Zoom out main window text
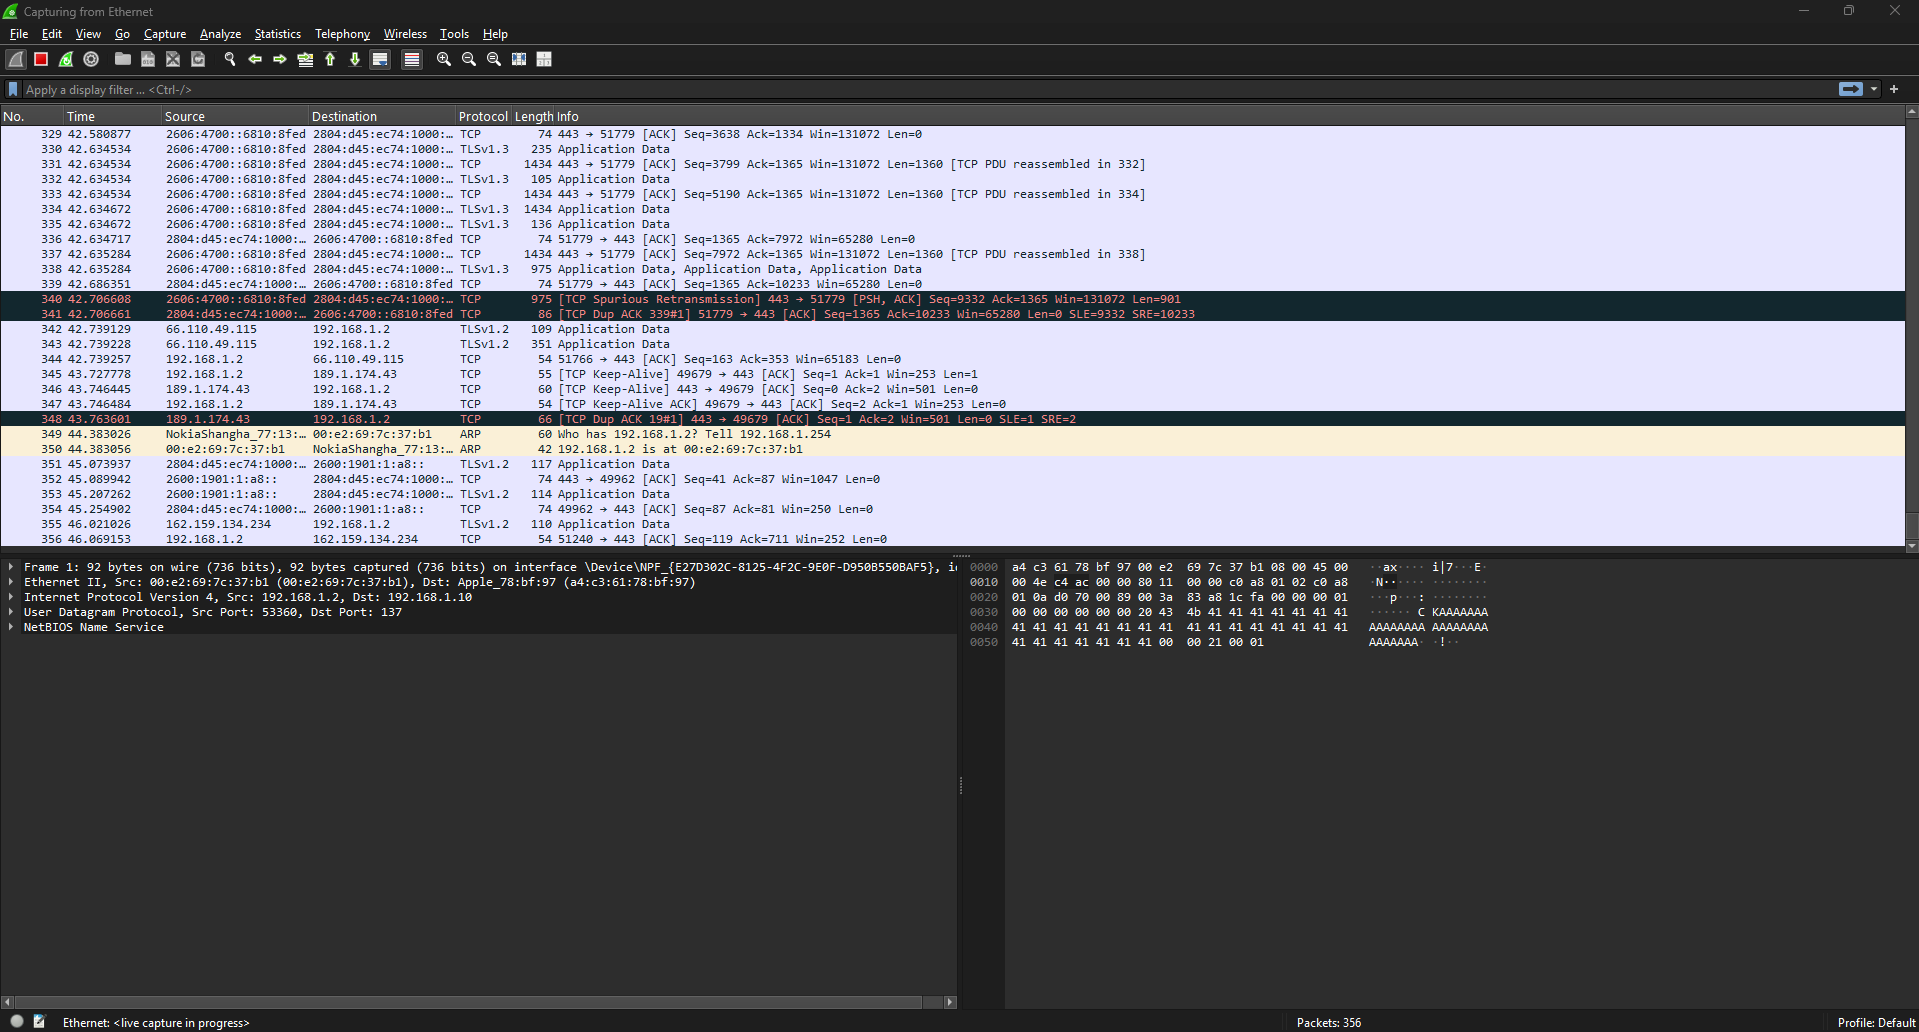This screenshot has height=1032, width=1919. pos(469,60)
